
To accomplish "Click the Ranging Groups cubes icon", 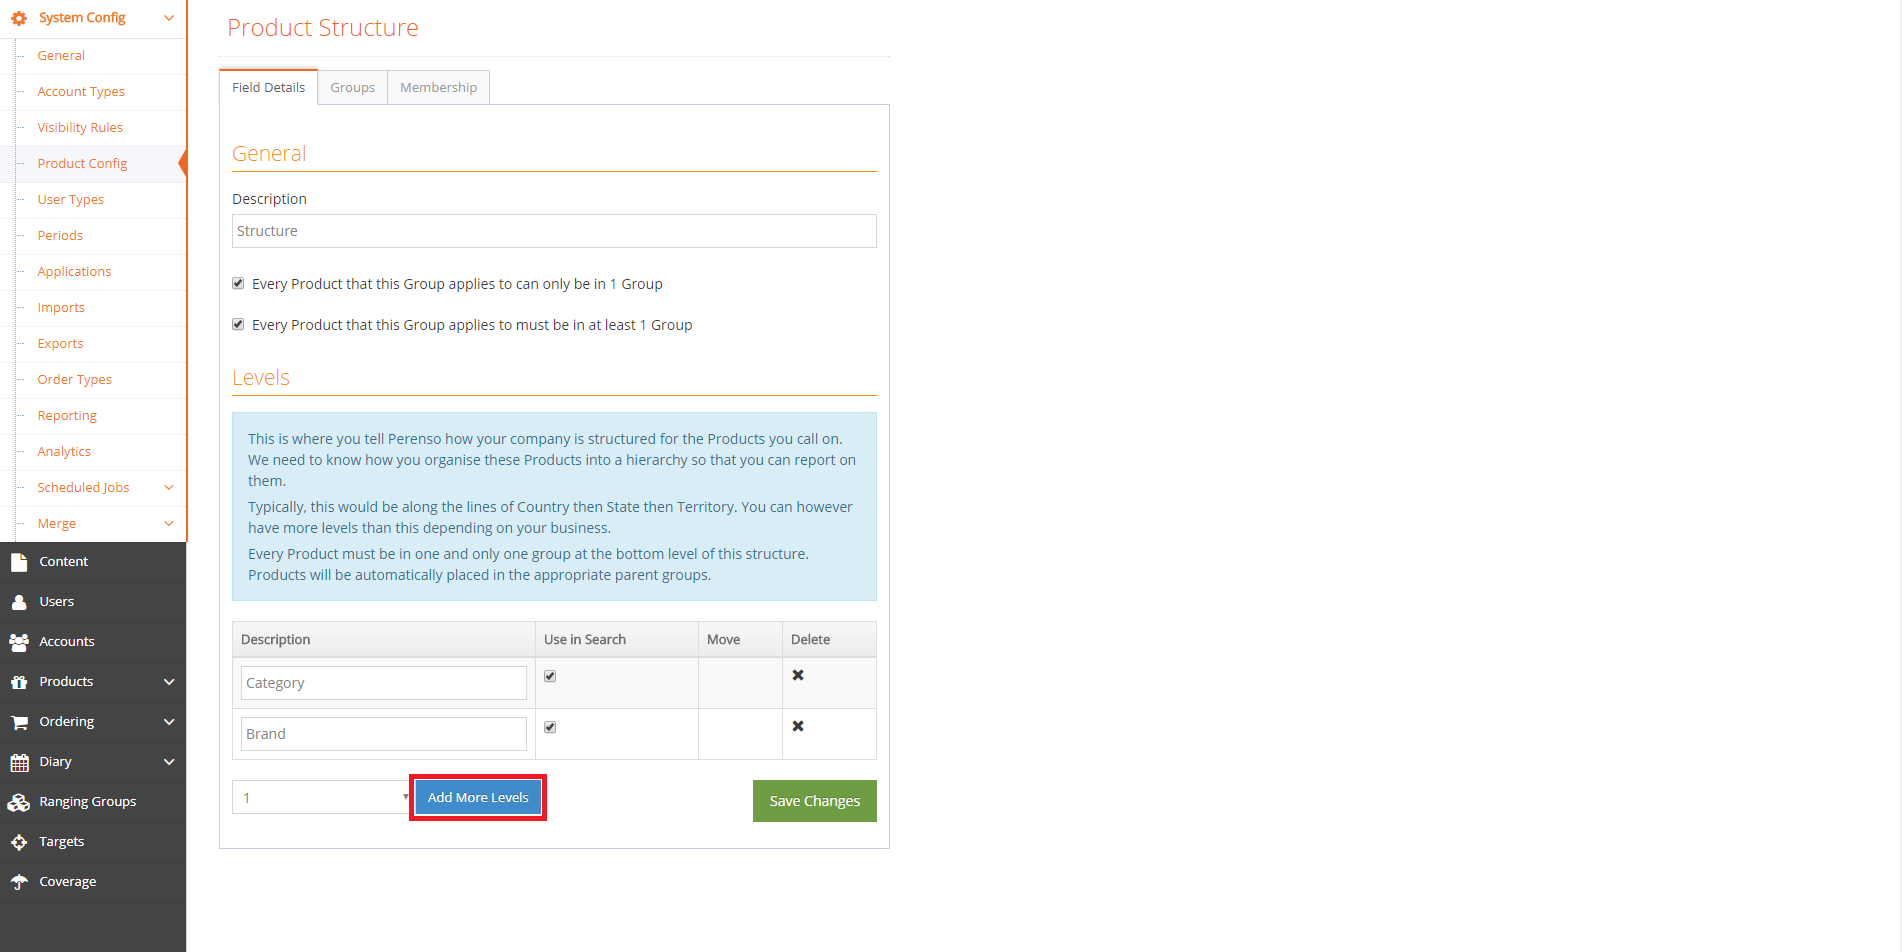I will coord(19,802).
